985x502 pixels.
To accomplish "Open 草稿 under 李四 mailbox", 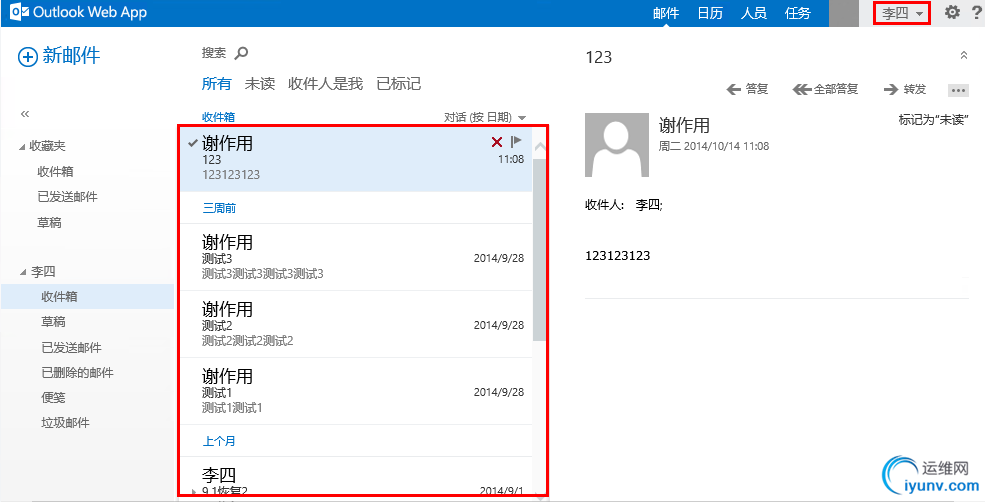I will (x=53, y=322).
